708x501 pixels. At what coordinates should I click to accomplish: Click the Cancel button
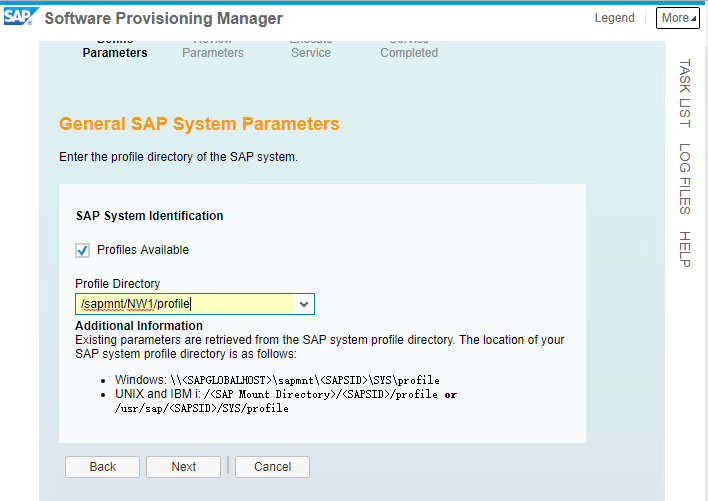tap(272, 467)
